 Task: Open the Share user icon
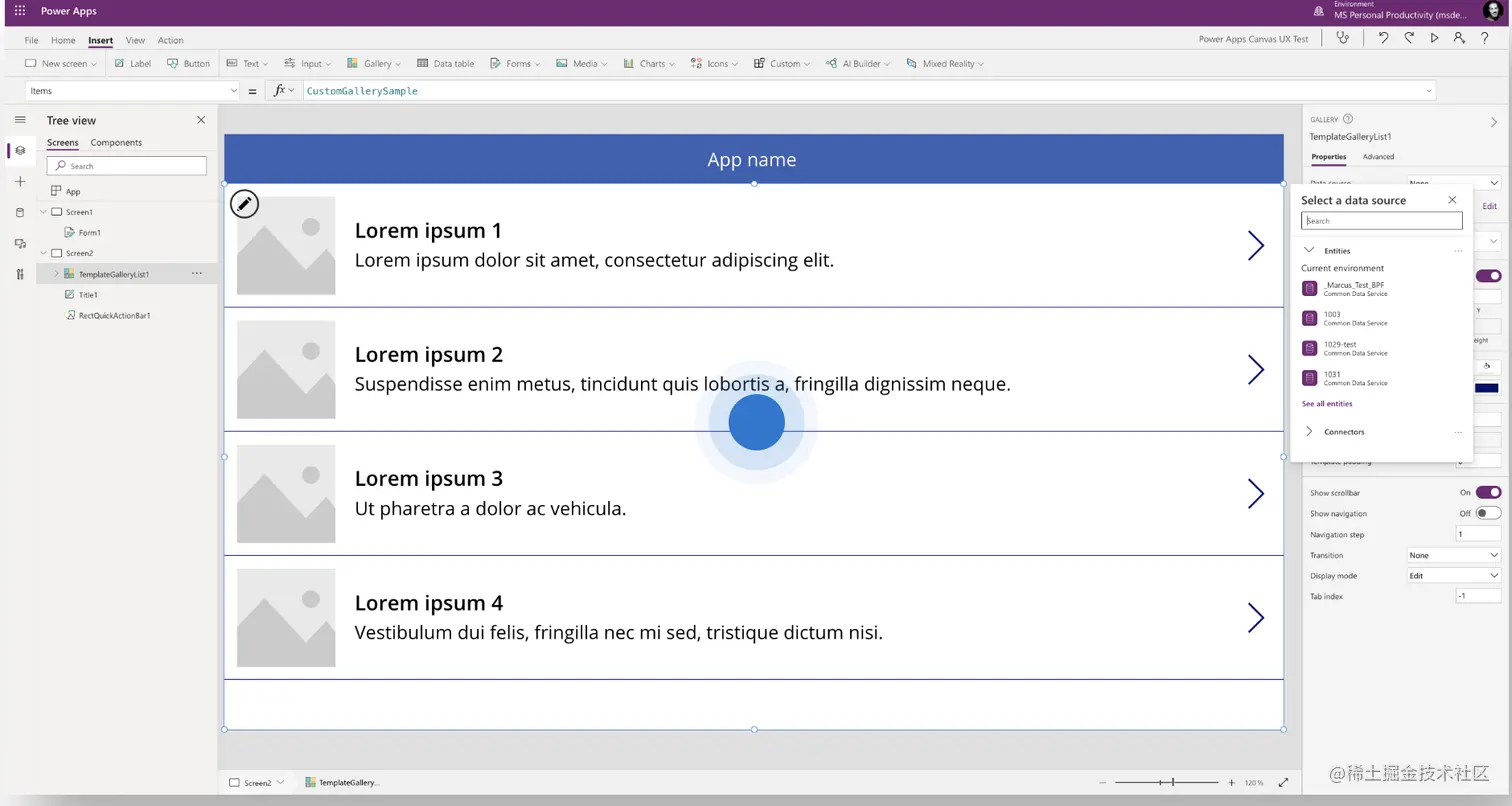(x=1459, y=38)
